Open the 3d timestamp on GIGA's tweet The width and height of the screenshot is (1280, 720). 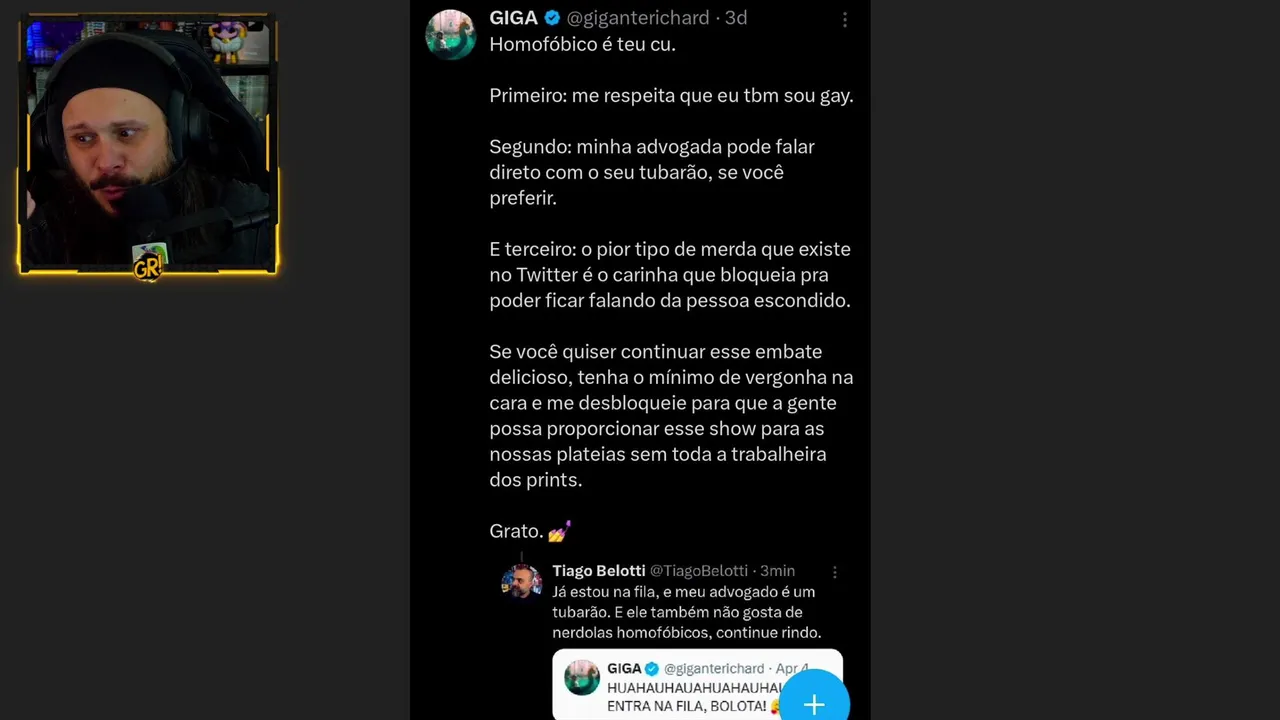(736, 18)
